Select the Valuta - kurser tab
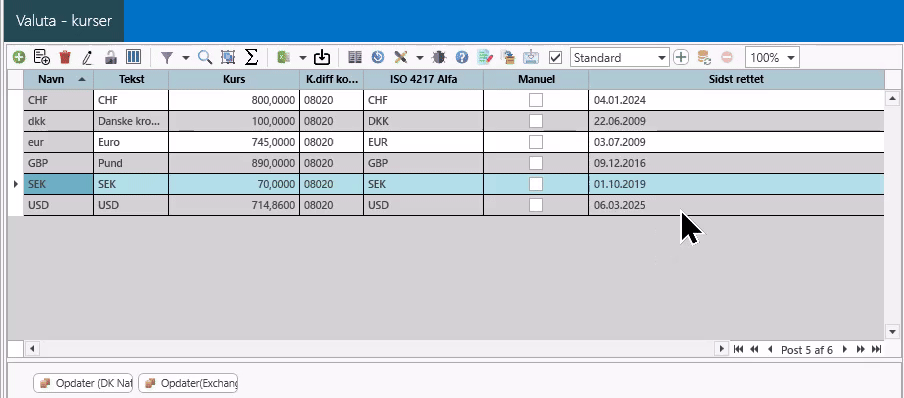Screen dimensions: 904x398 pyautogui.click(x=64, y=21)
